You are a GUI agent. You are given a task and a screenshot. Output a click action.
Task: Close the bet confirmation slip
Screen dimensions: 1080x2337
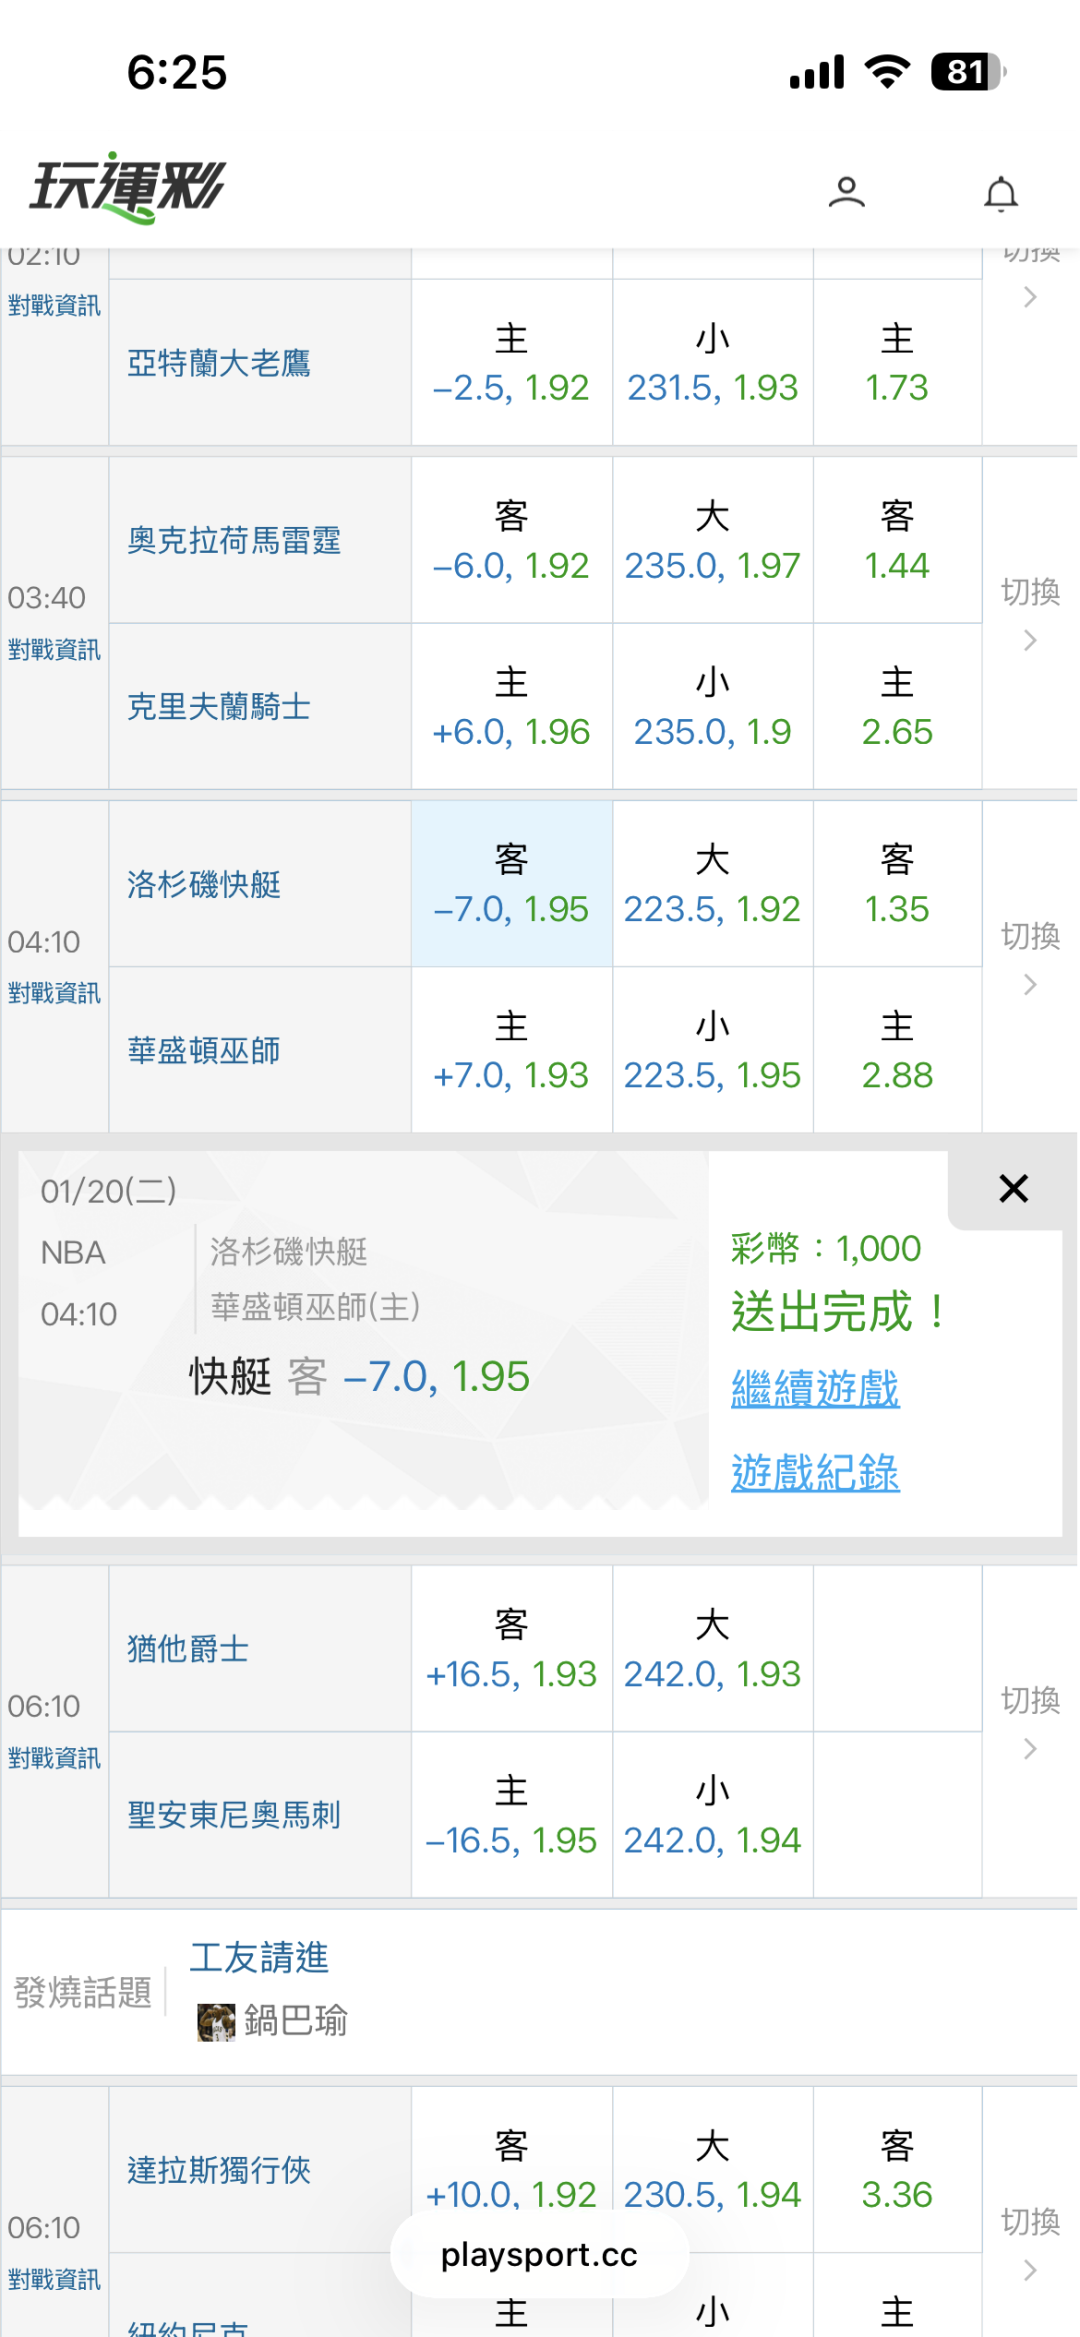(1013, 1188)
